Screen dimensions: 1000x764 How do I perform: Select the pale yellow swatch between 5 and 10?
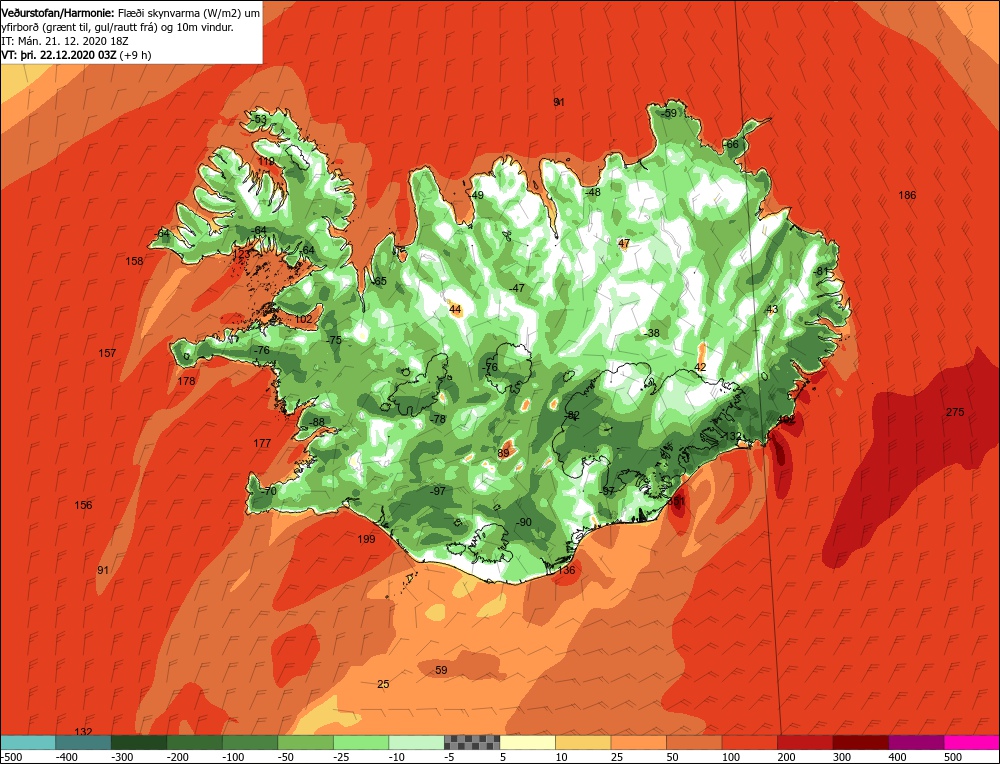[527, 742]
